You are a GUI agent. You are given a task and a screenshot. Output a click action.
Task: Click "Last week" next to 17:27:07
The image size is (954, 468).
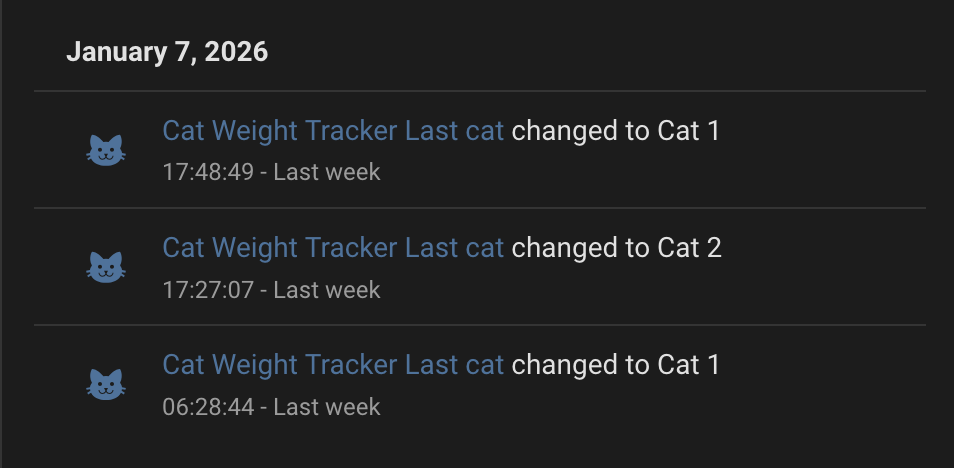[327, 290]
